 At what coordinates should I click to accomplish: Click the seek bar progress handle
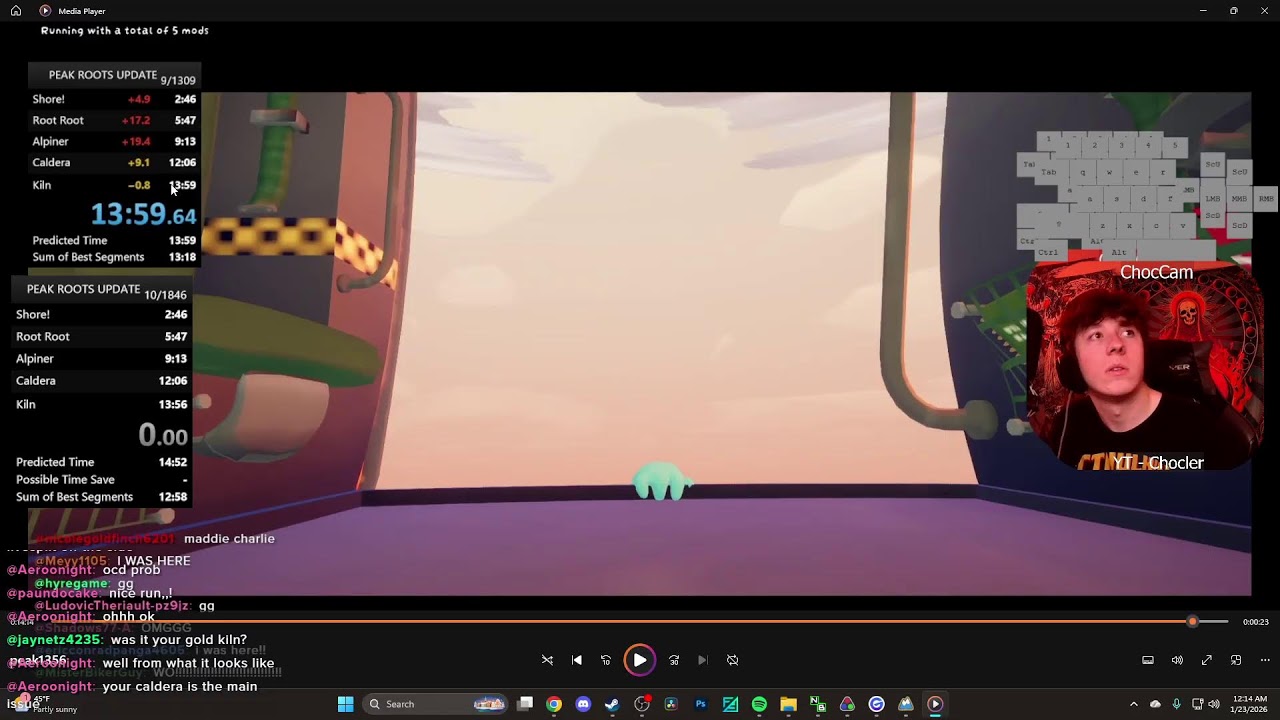(1192, 622)
